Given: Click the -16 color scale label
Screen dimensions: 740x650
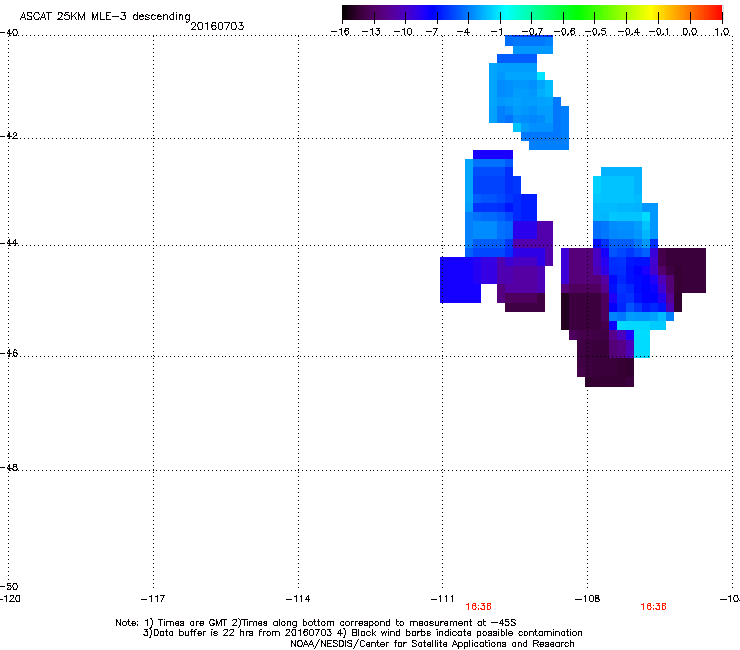Looking at the screenshot, I should tap(340, 32).
